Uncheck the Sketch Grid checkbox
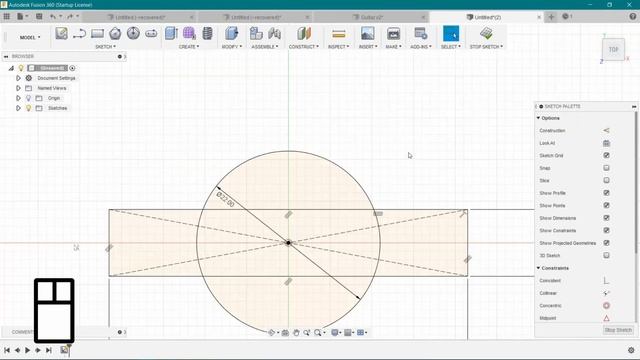Image resolution: width=640 pixels, height=360 pixels. click(606, 156)
